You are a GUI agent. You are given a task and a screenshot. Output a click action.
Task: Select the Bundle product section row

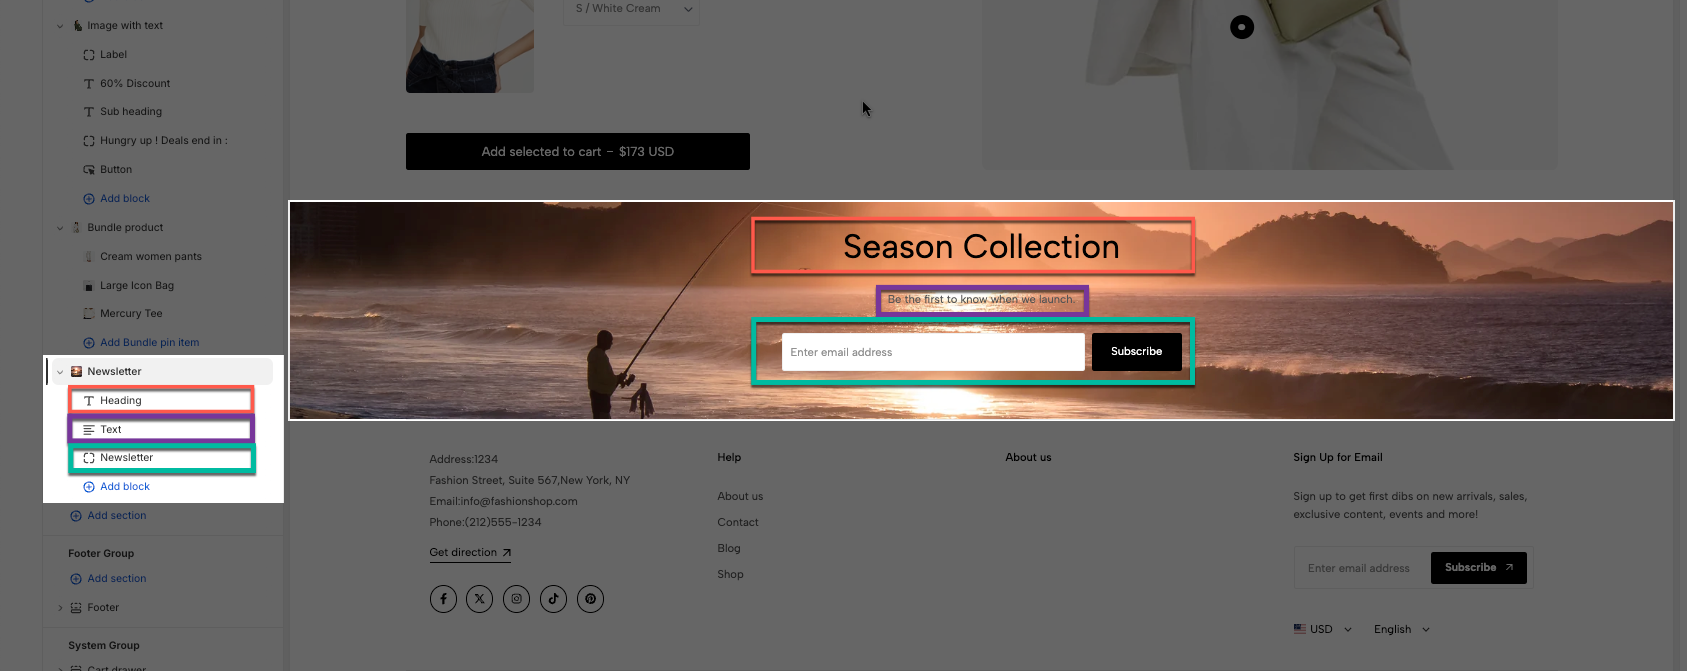[125, 228]
